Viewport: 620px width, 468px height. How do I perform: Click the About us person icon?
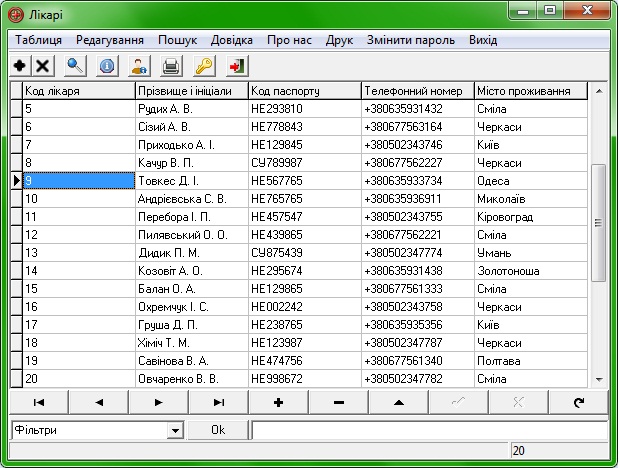tap(140, 66)
